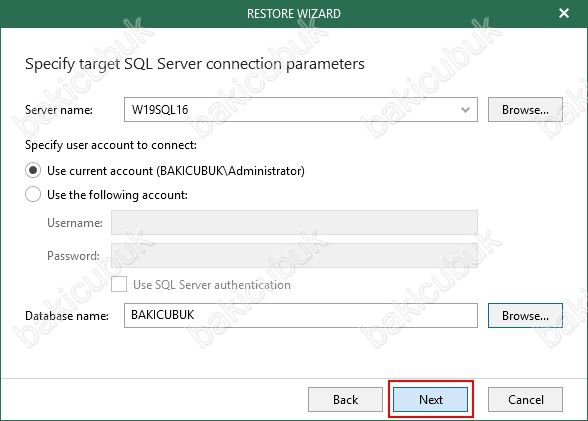Cancel the restore wizard
This screenshot has height=421, width=588.
pyautogui.click(x=525, y=400)
